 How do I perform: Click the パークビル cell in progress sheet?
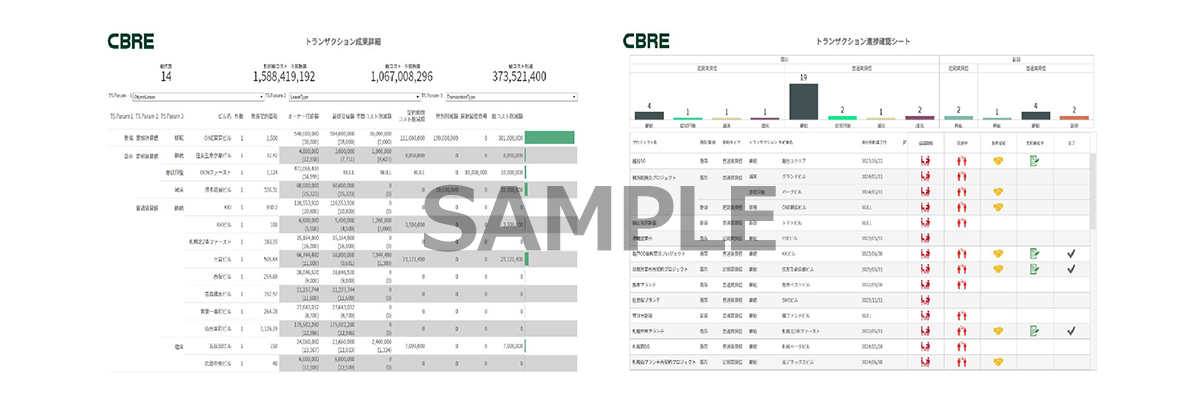pos(792,191)
